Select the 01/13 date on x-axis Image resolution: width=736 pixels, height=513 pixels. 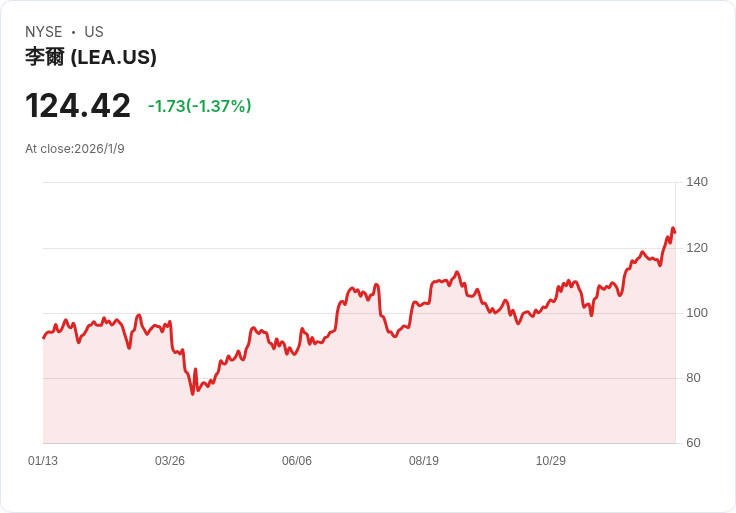click(x=43, y=461)
